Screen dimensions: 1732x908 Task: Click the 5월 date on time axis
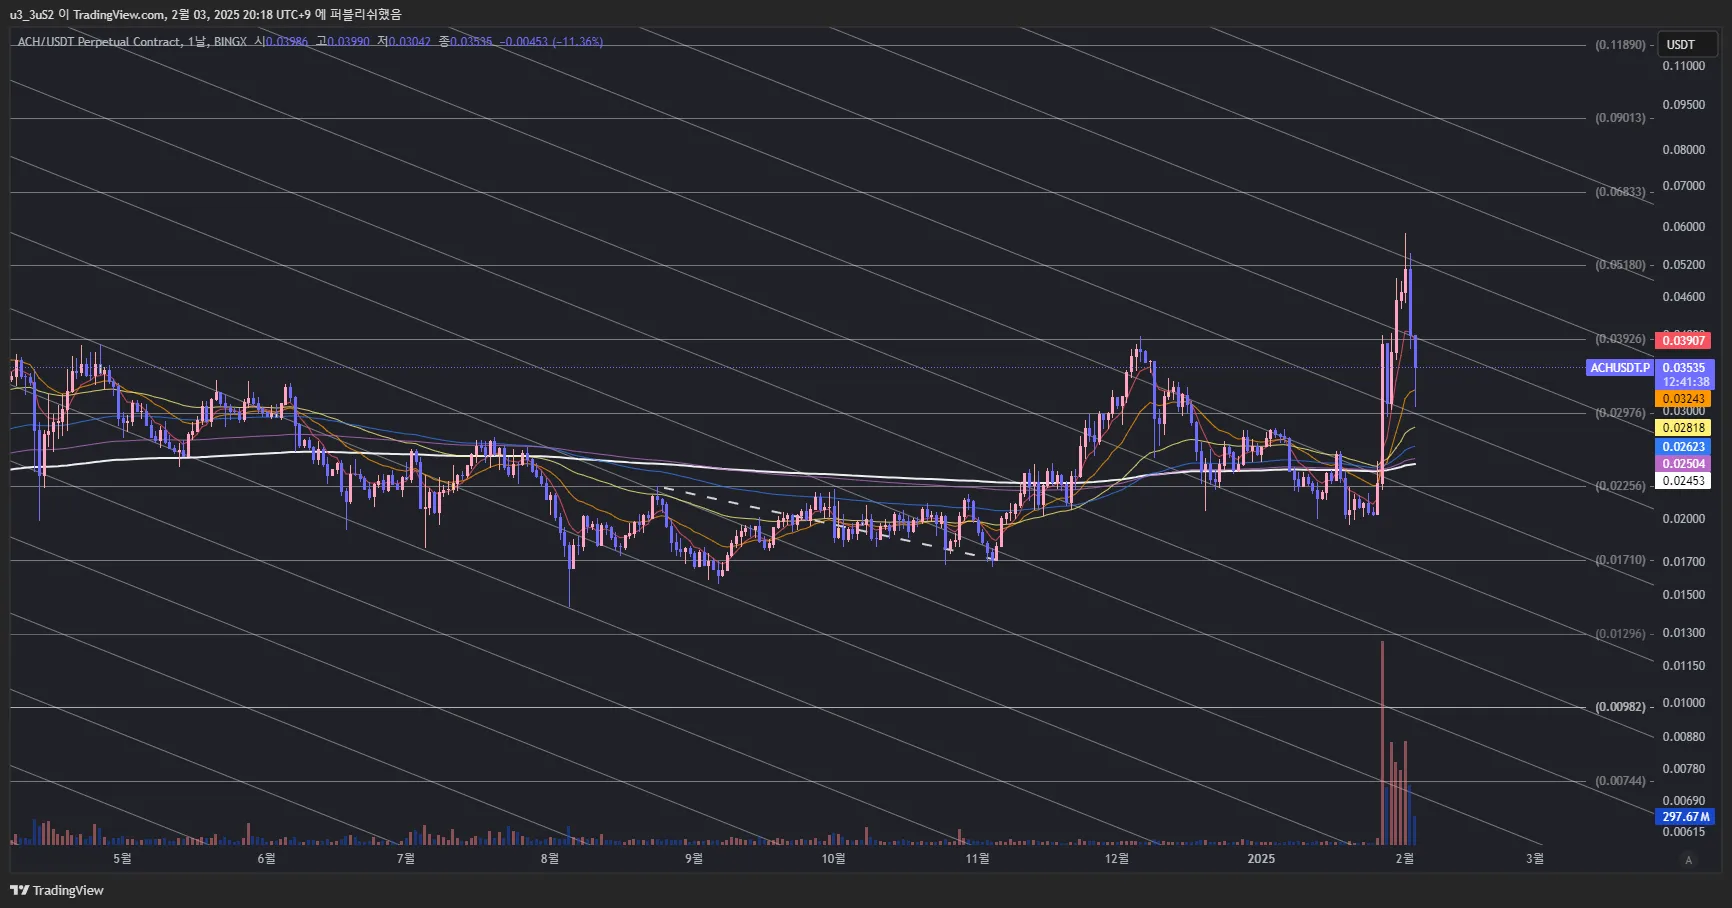click(122, 859)
